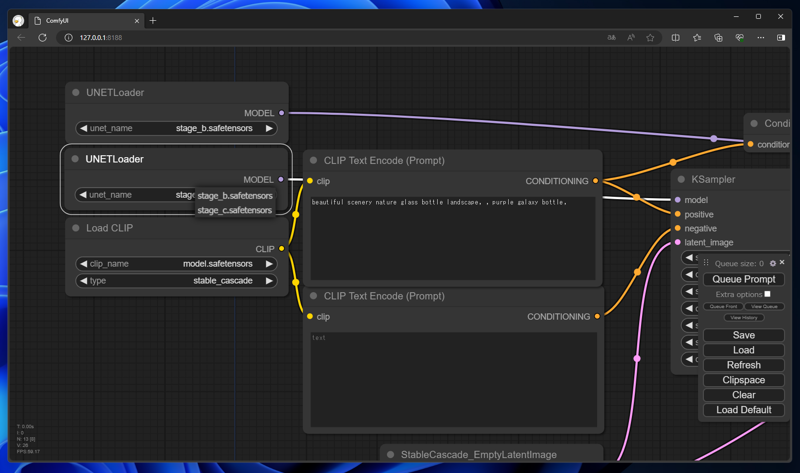Screen dimensions: 800x473
Task: Click the View Queue button
Action: click(x=764, y=306)
